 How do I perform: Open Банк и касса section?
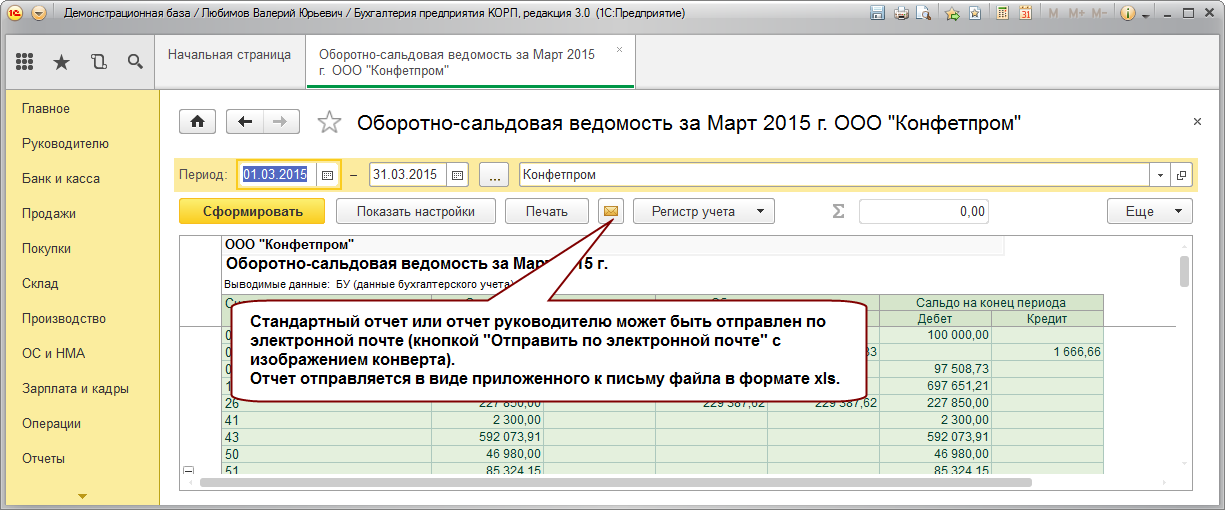(61, 178)
